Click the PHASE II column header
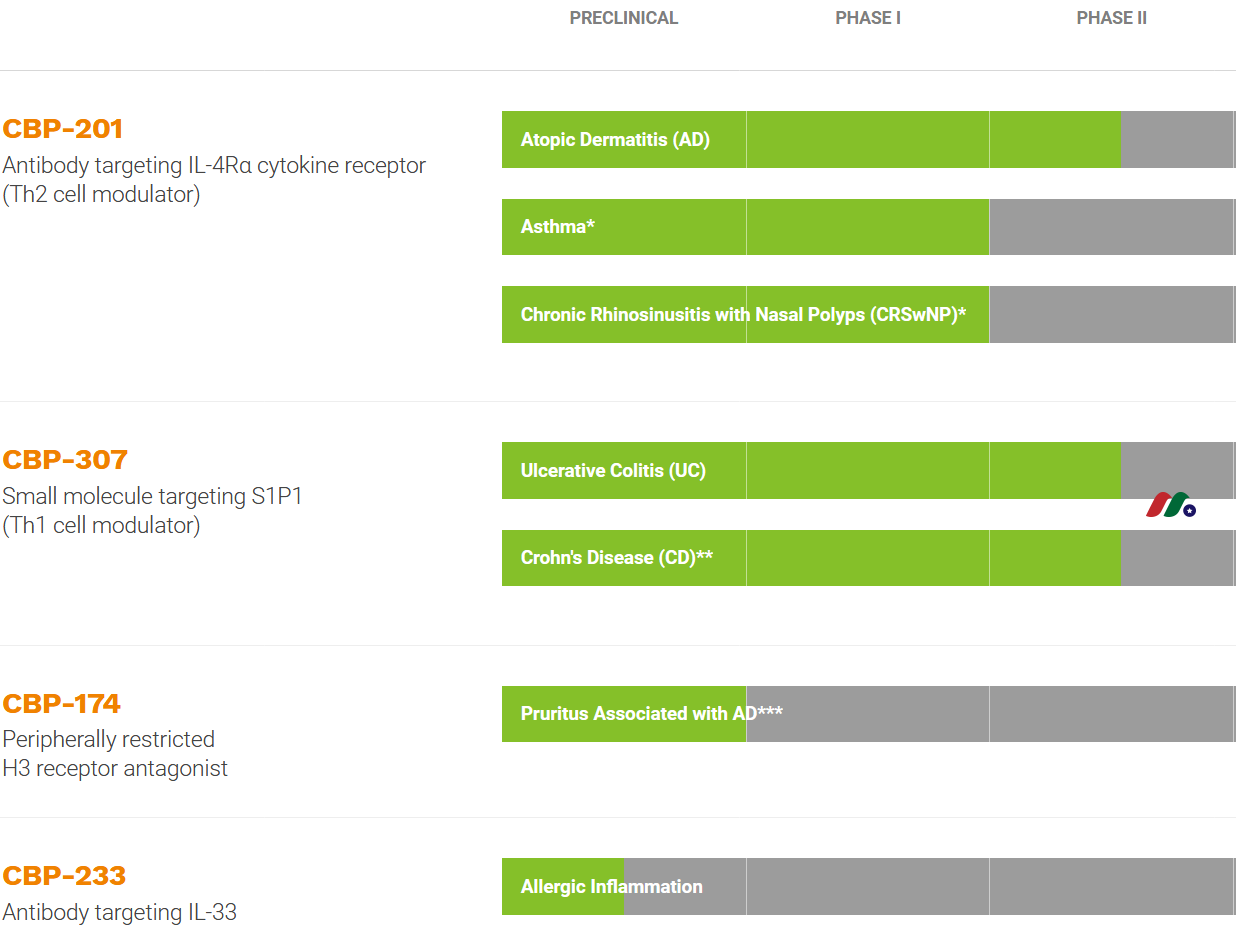The width and height of the screenshot is (1236, 928). [x=1111, y=18]
